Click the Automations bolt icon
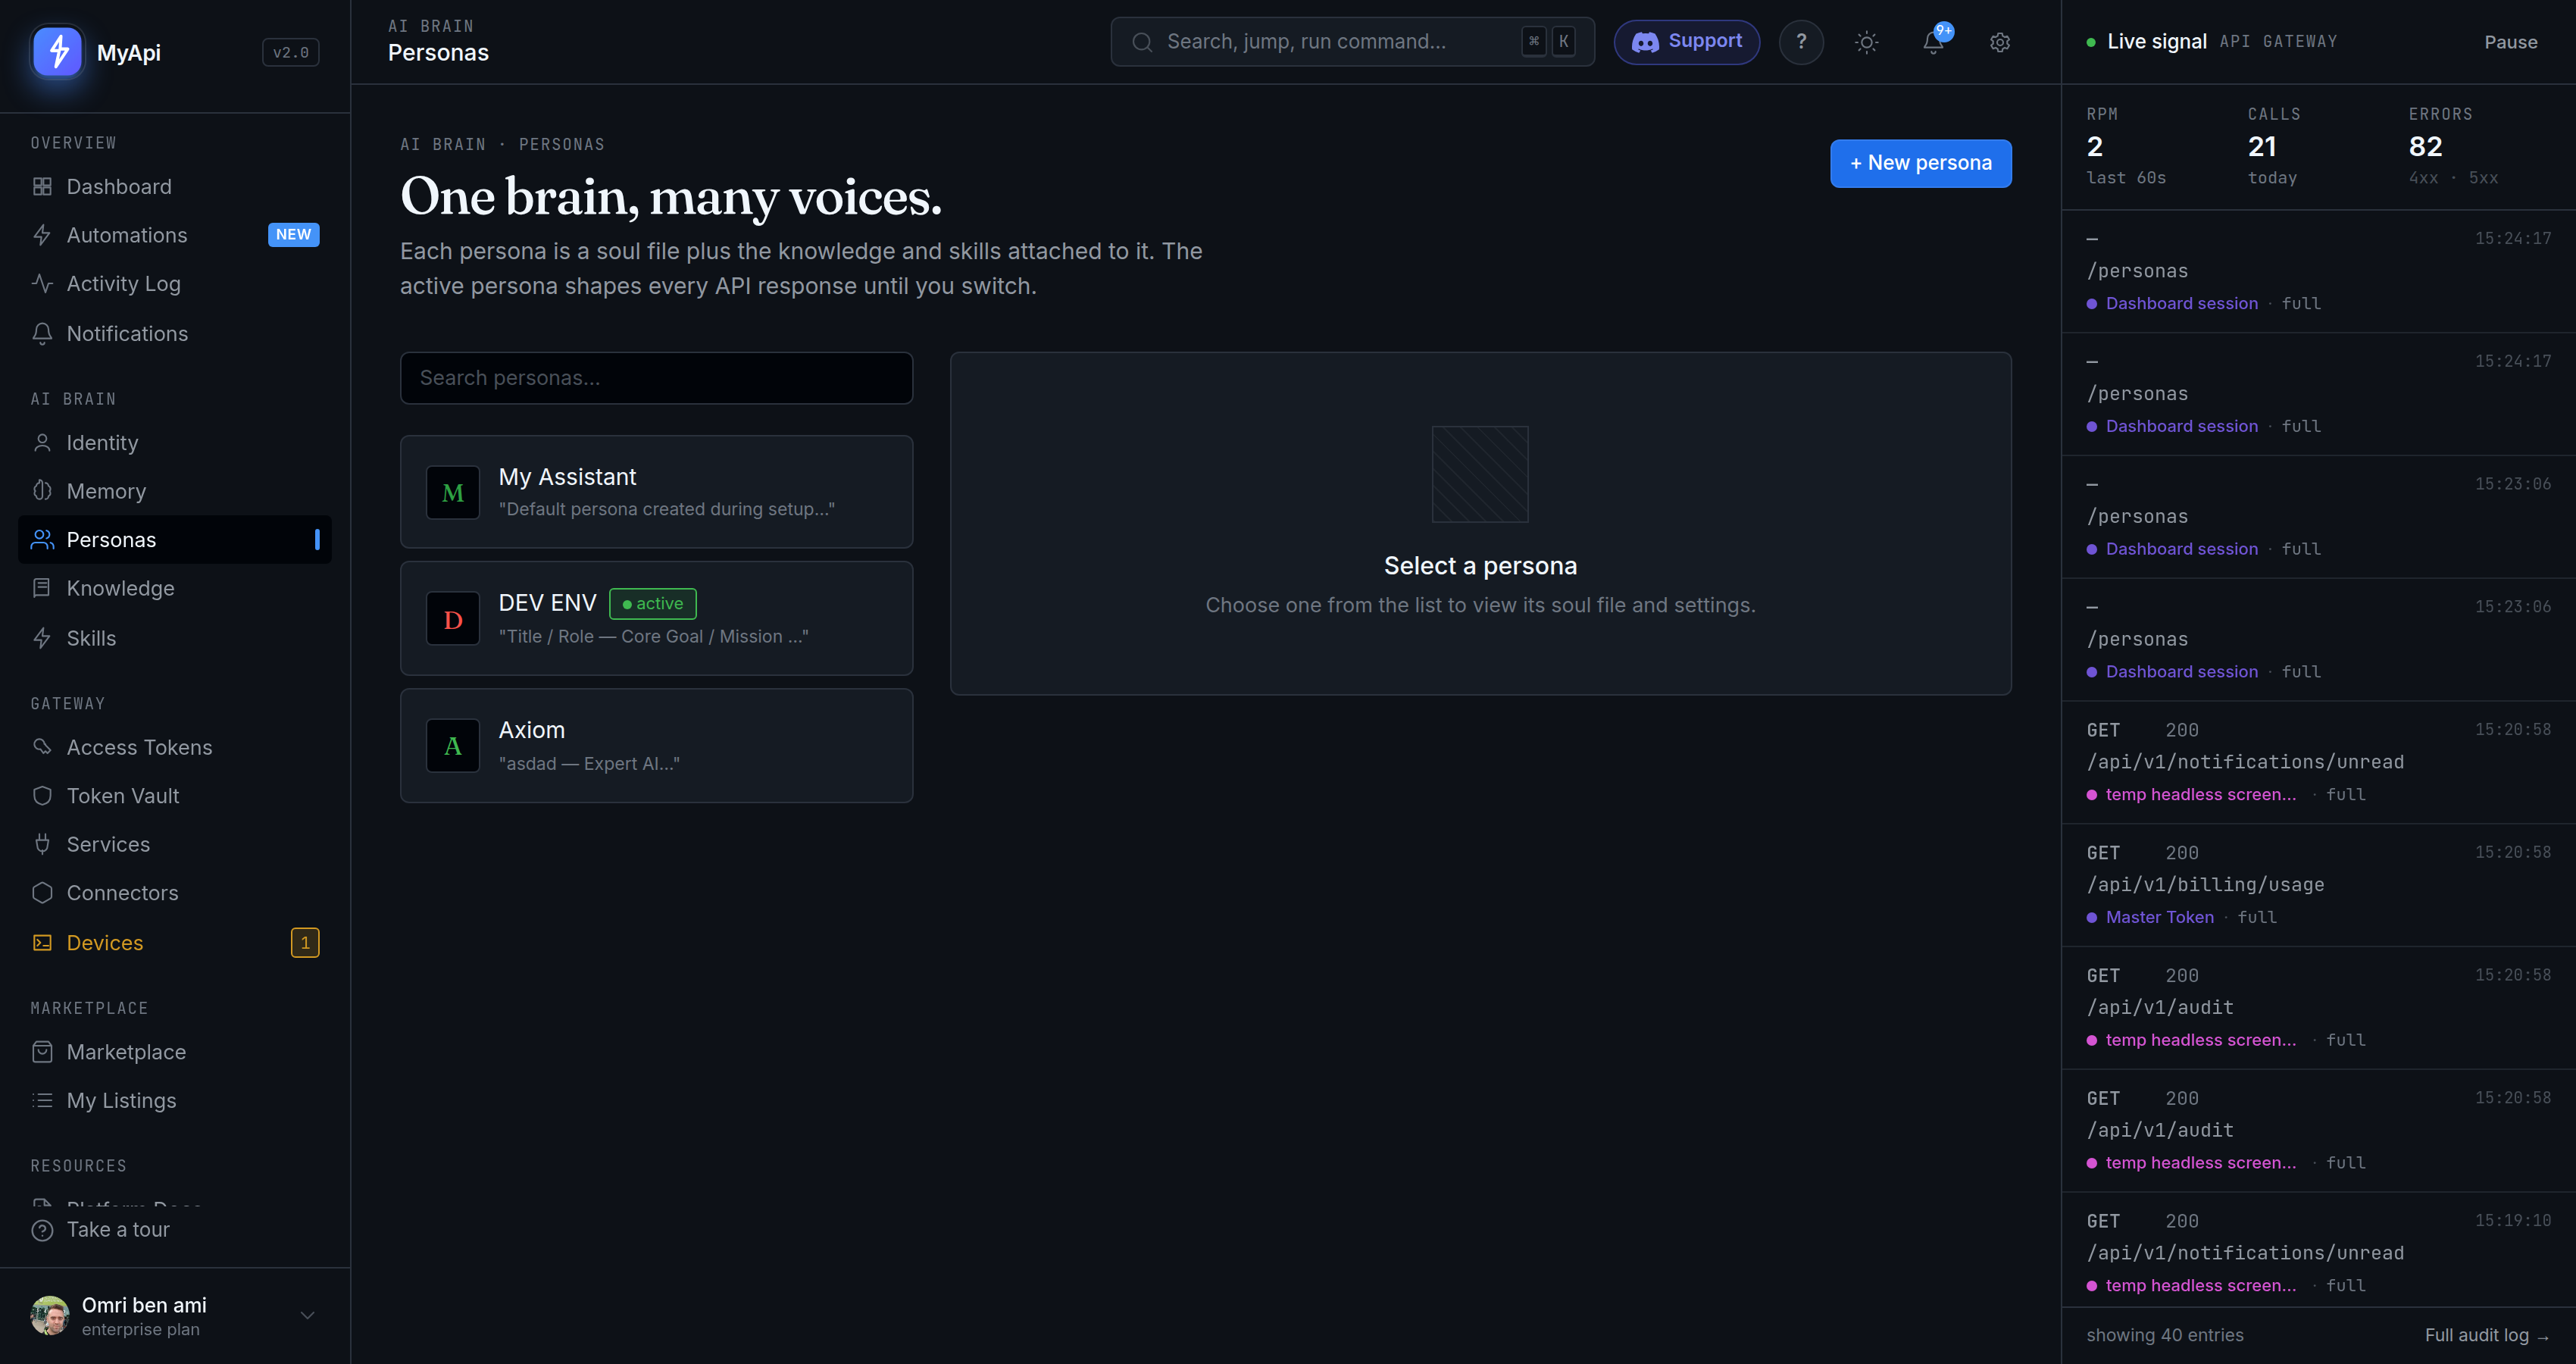Viewport: 2576px width, 1364px height. click(42, 235)
